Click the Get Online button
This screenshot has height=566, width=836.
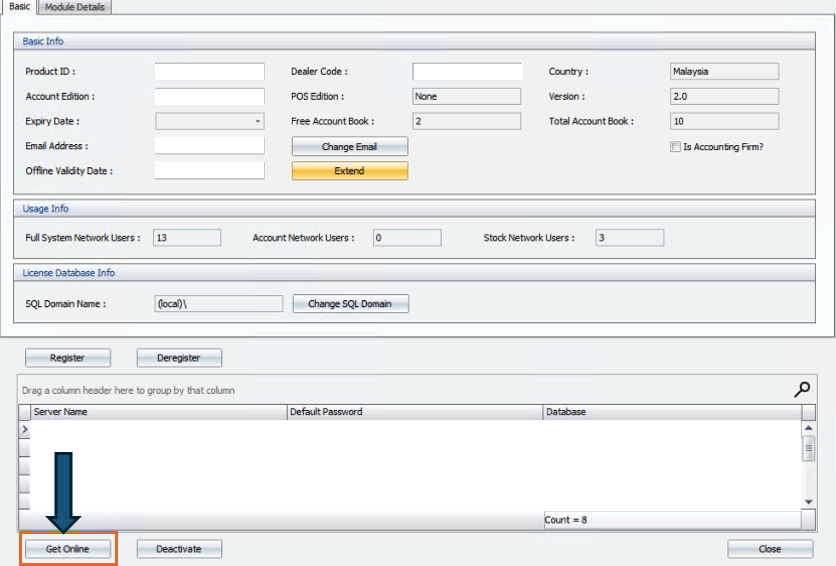tap(68, 549)
